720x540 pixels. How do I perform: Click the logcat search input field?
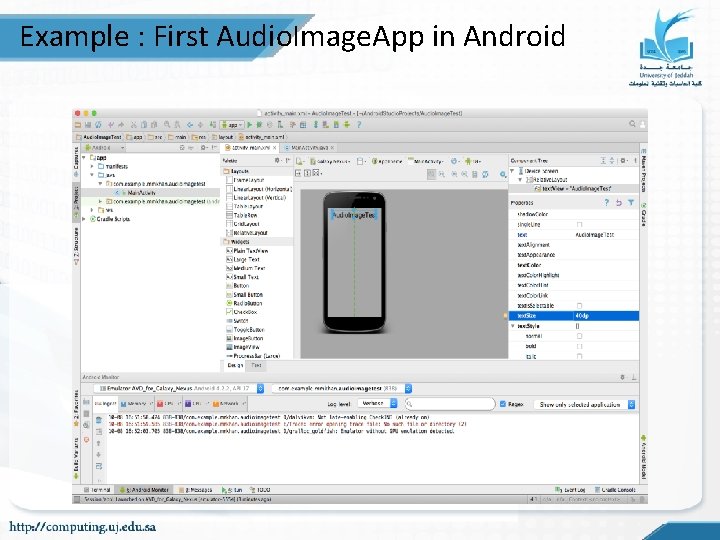pos(450,404)
